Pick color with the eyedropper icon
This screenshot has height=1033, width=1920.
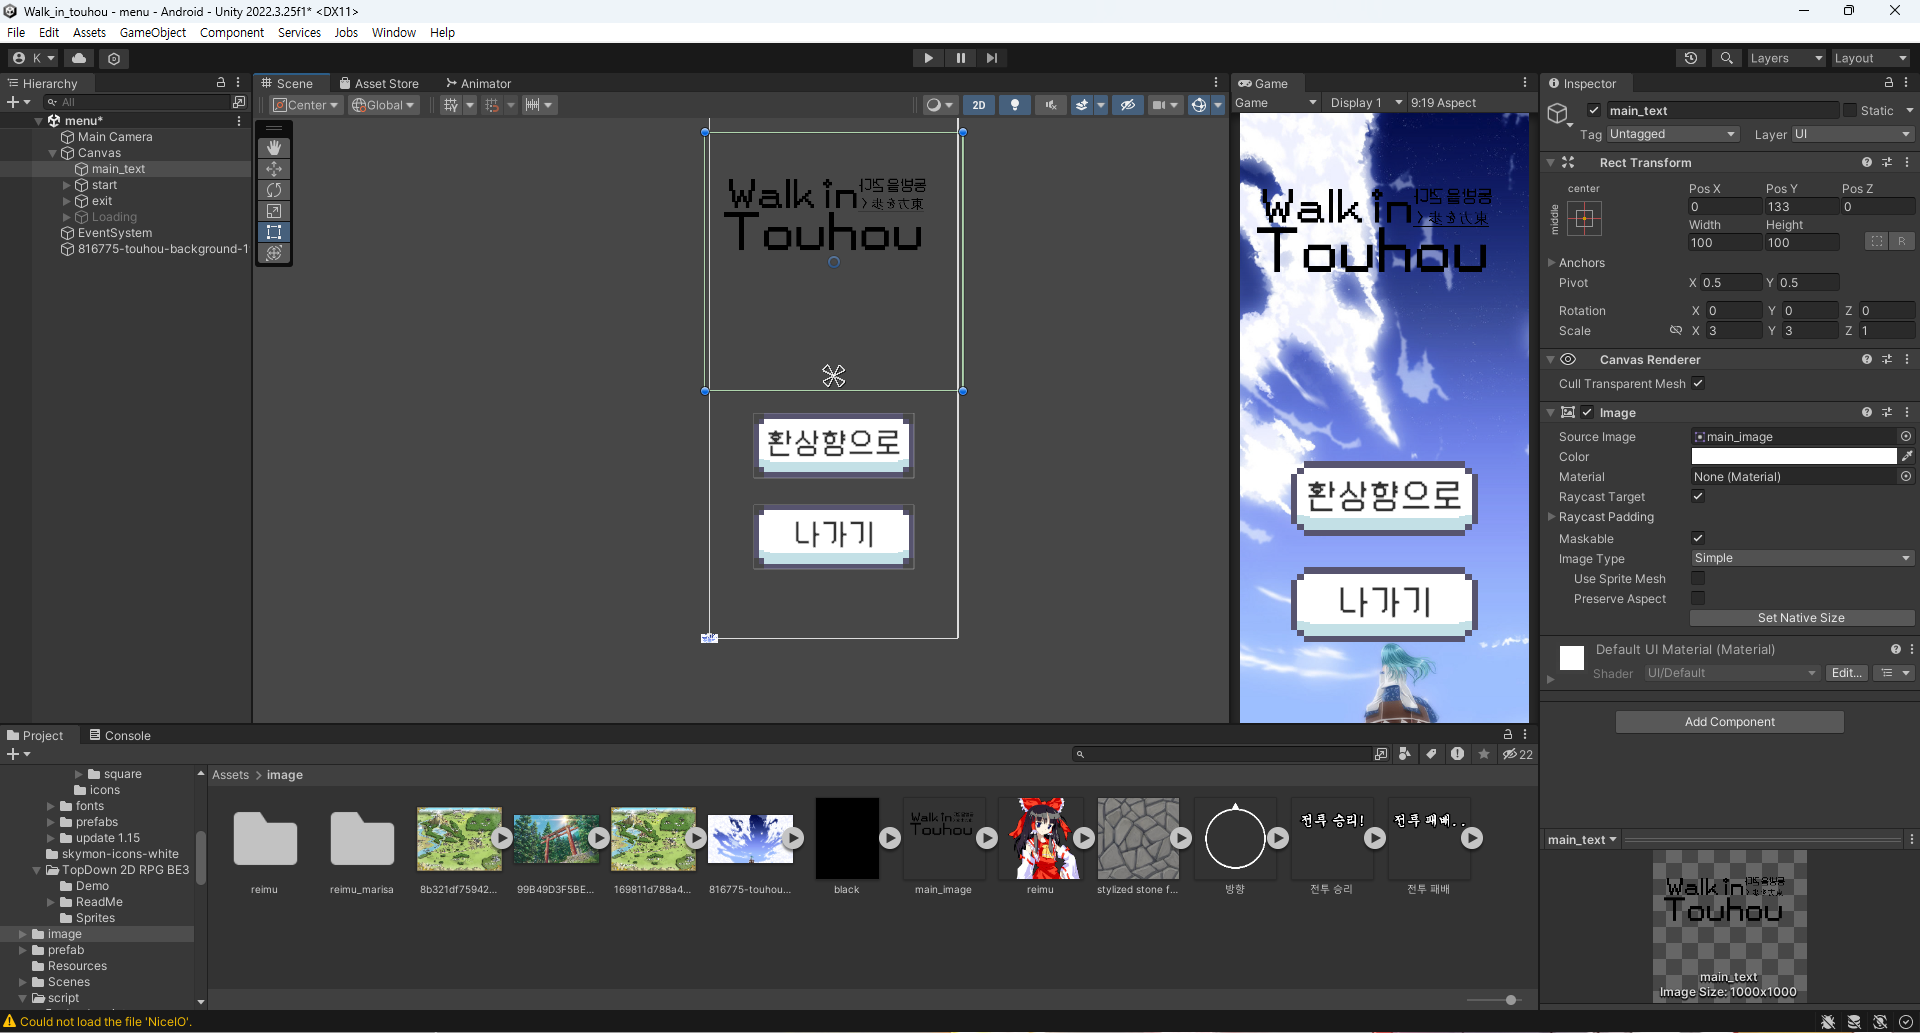(1907, 456)
